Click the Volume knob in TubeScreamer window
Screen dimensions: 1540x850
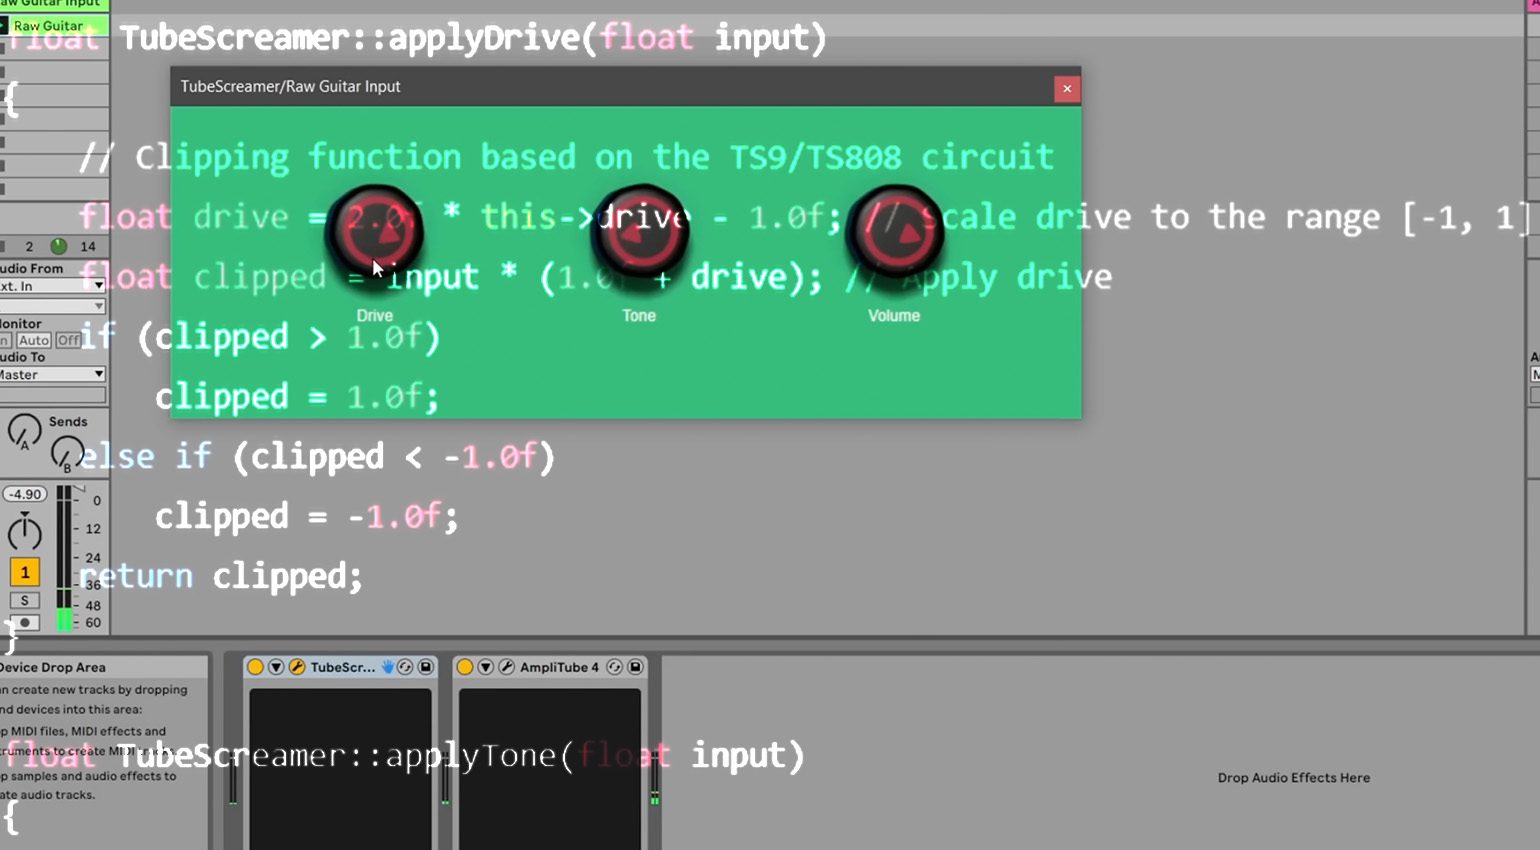pyautogui.click(x=894, y=232)
